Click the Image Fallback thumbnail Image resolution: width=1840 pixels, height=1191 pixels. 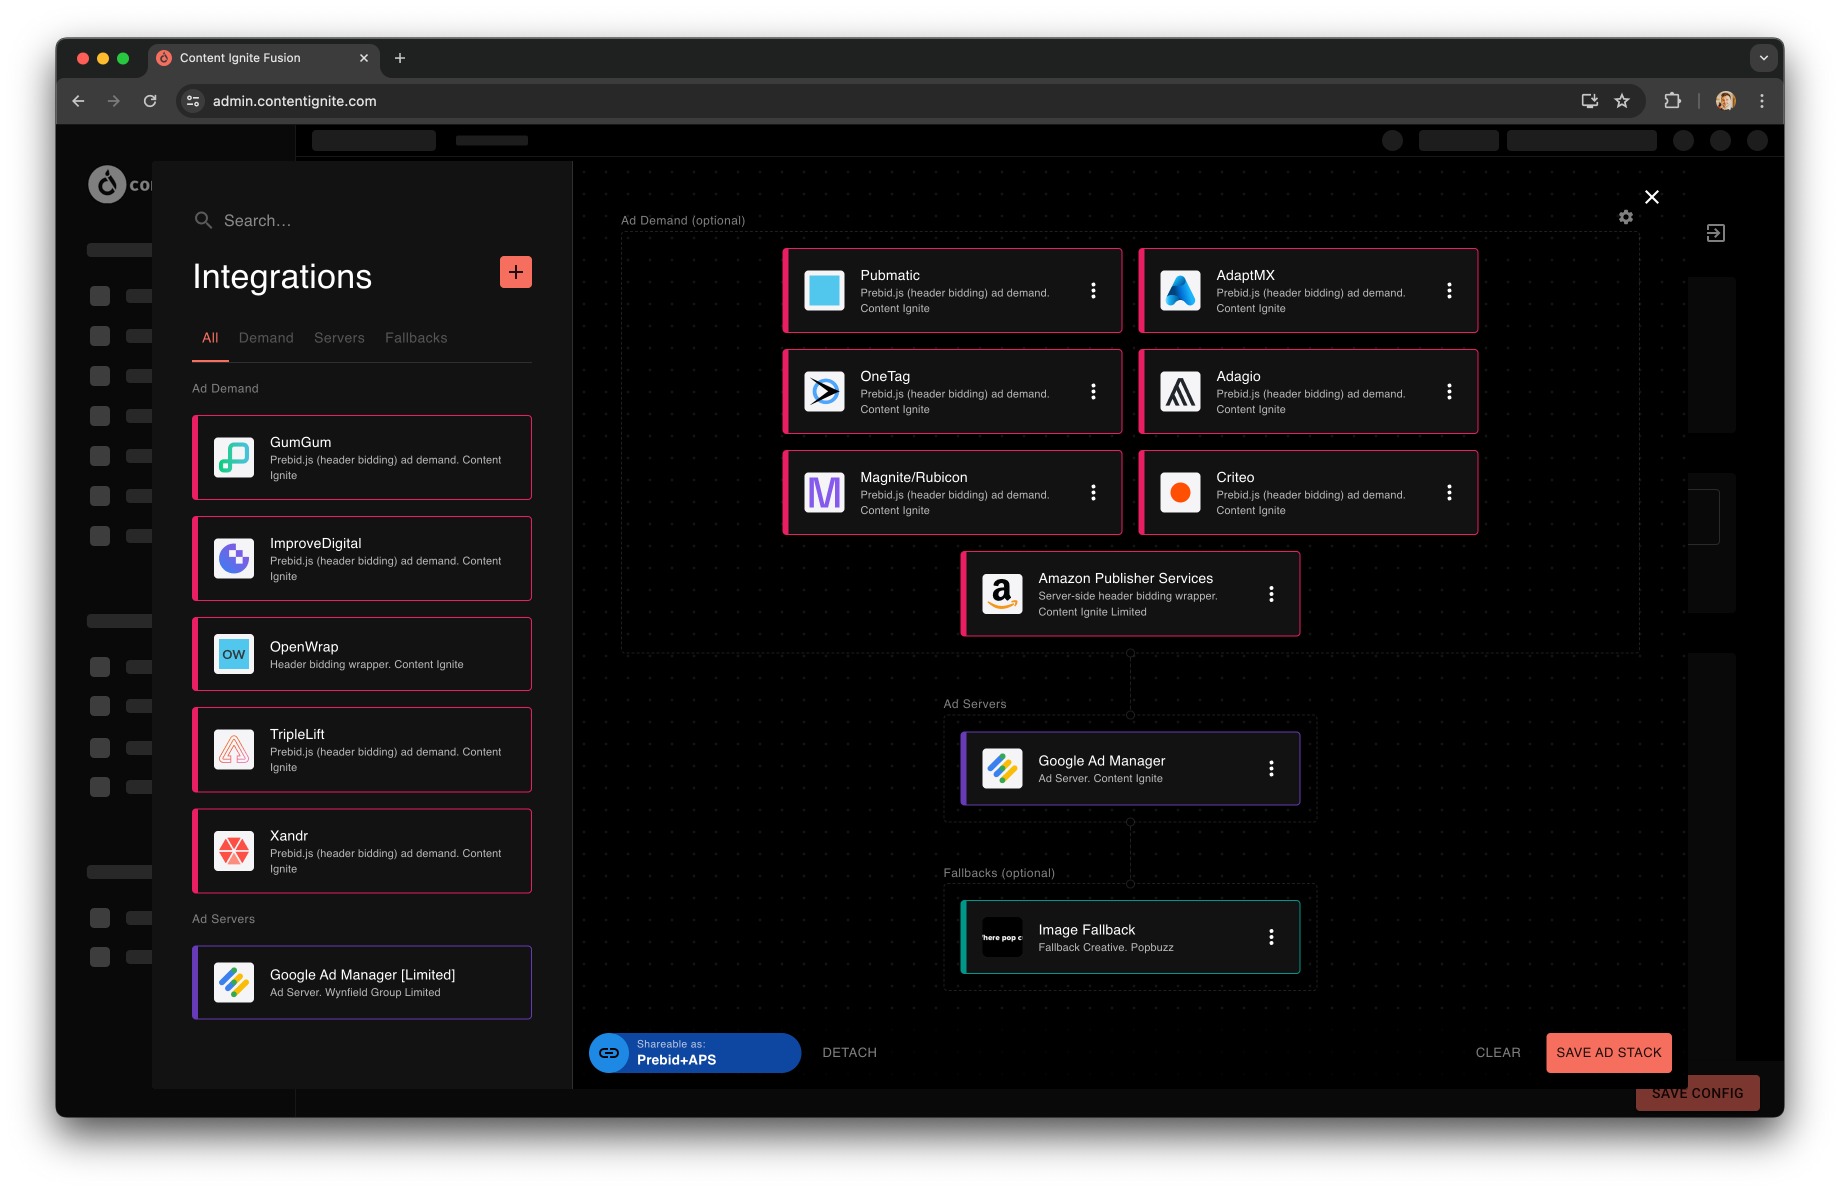click(1003, 938)
